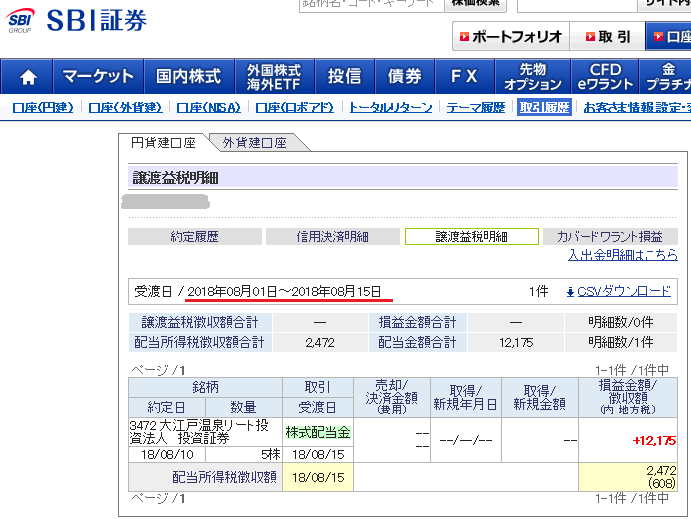This screenshot has width=691, height=519.
Task: Select the outlined 譲渡益税明細 tab button
Action: 472,237
